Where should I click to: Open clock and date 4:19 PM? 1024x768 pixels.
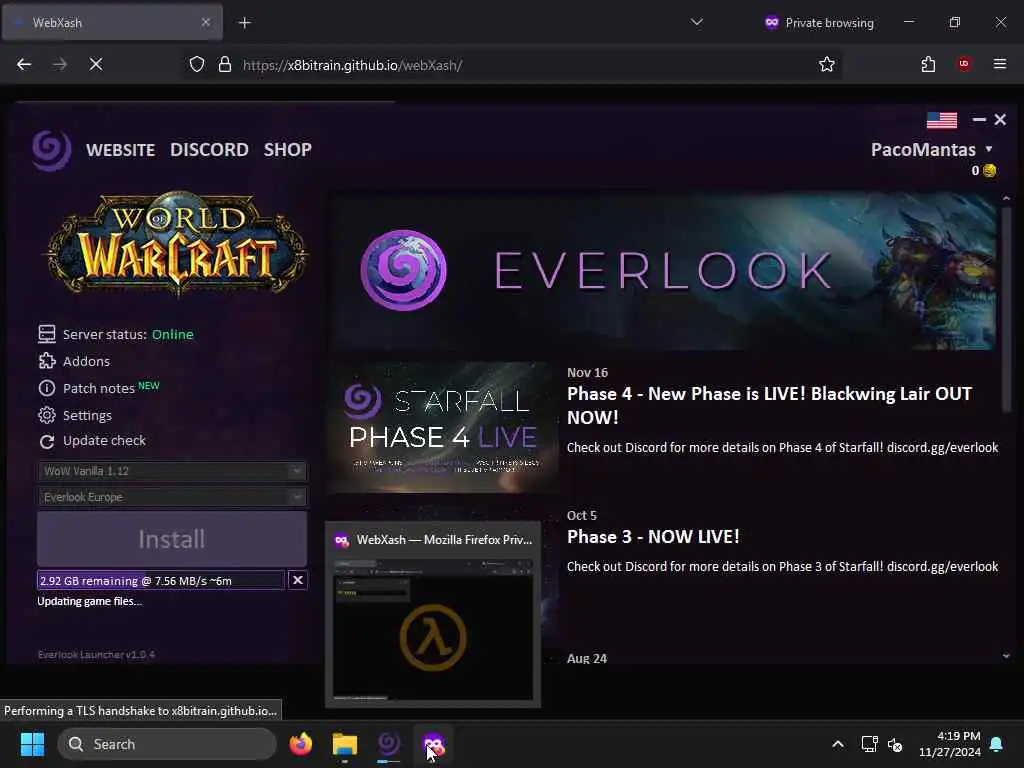tap(950, 744)
